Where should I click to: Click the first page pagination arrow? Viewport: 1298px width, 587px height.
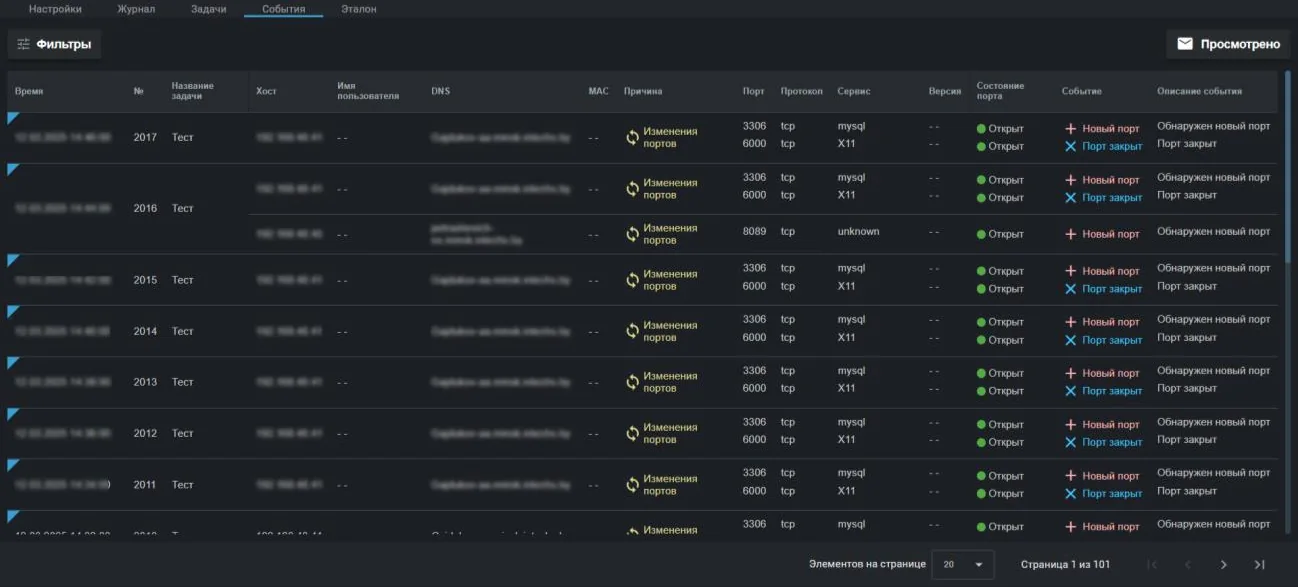[1152, 565]
